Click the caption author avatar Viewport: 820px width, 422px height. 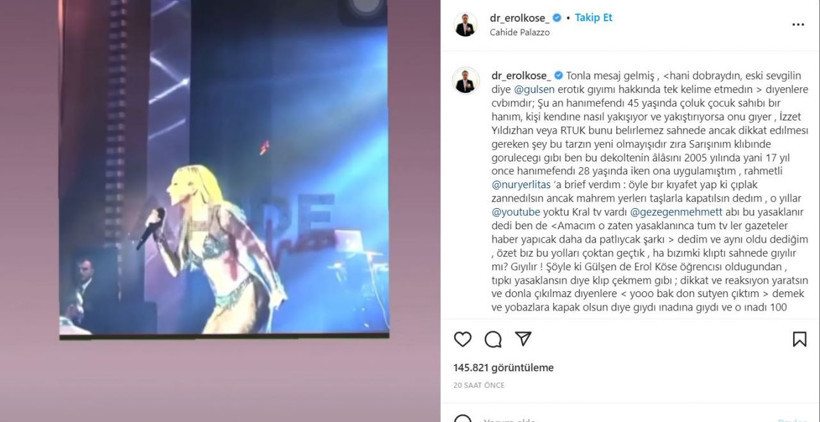[465, 80]
